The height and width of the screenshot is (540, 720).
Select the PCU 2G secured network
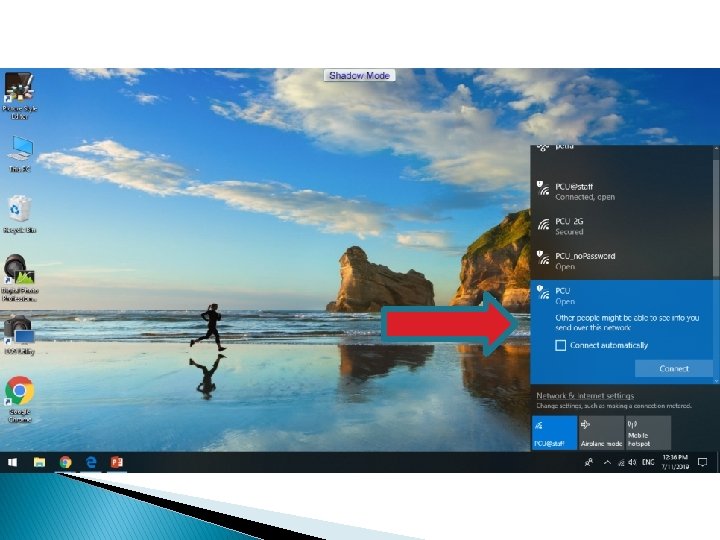tap(622, 226)
